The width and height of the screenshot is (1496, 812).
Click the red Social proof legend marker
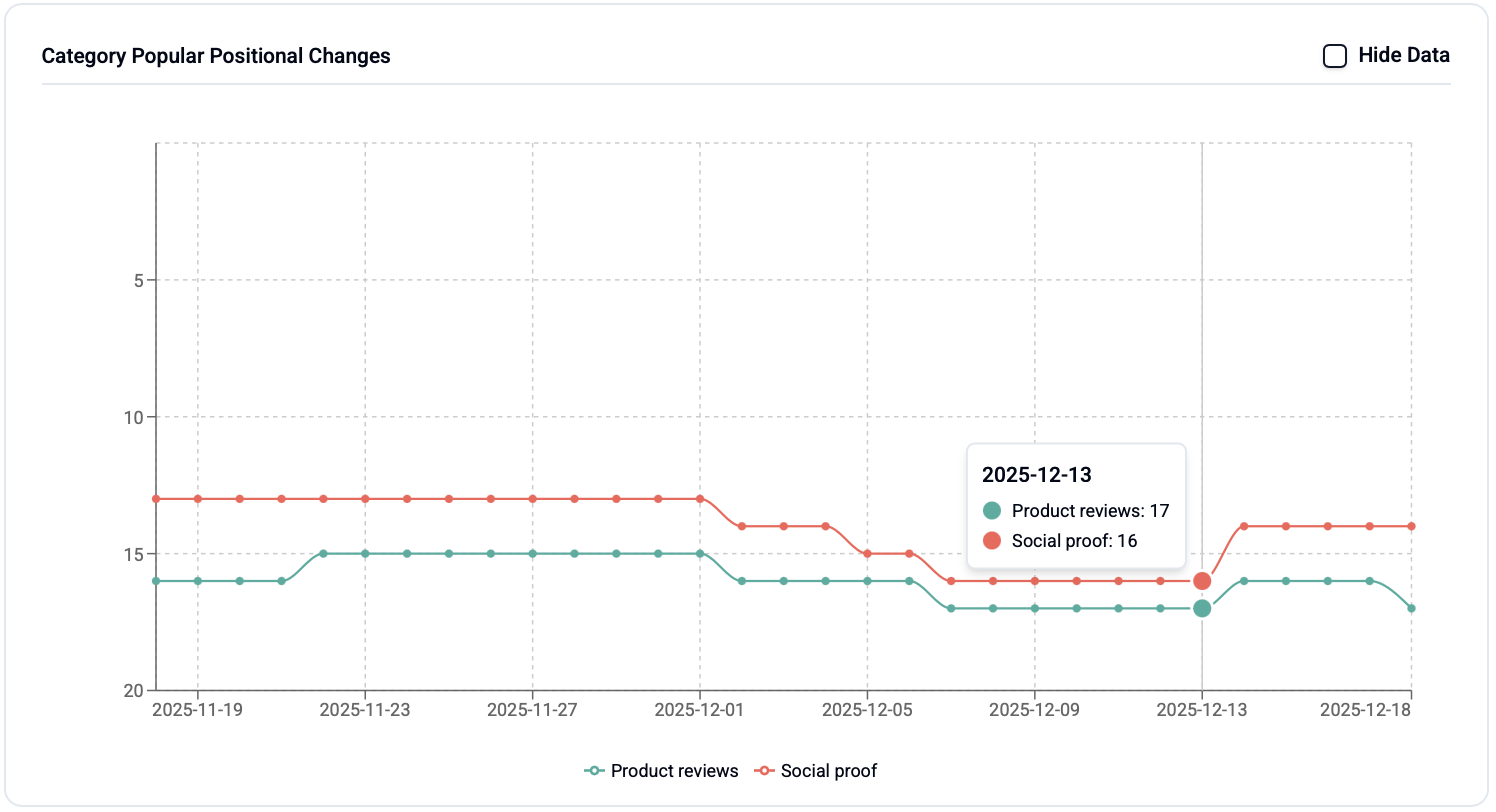(x=765, y=771)
